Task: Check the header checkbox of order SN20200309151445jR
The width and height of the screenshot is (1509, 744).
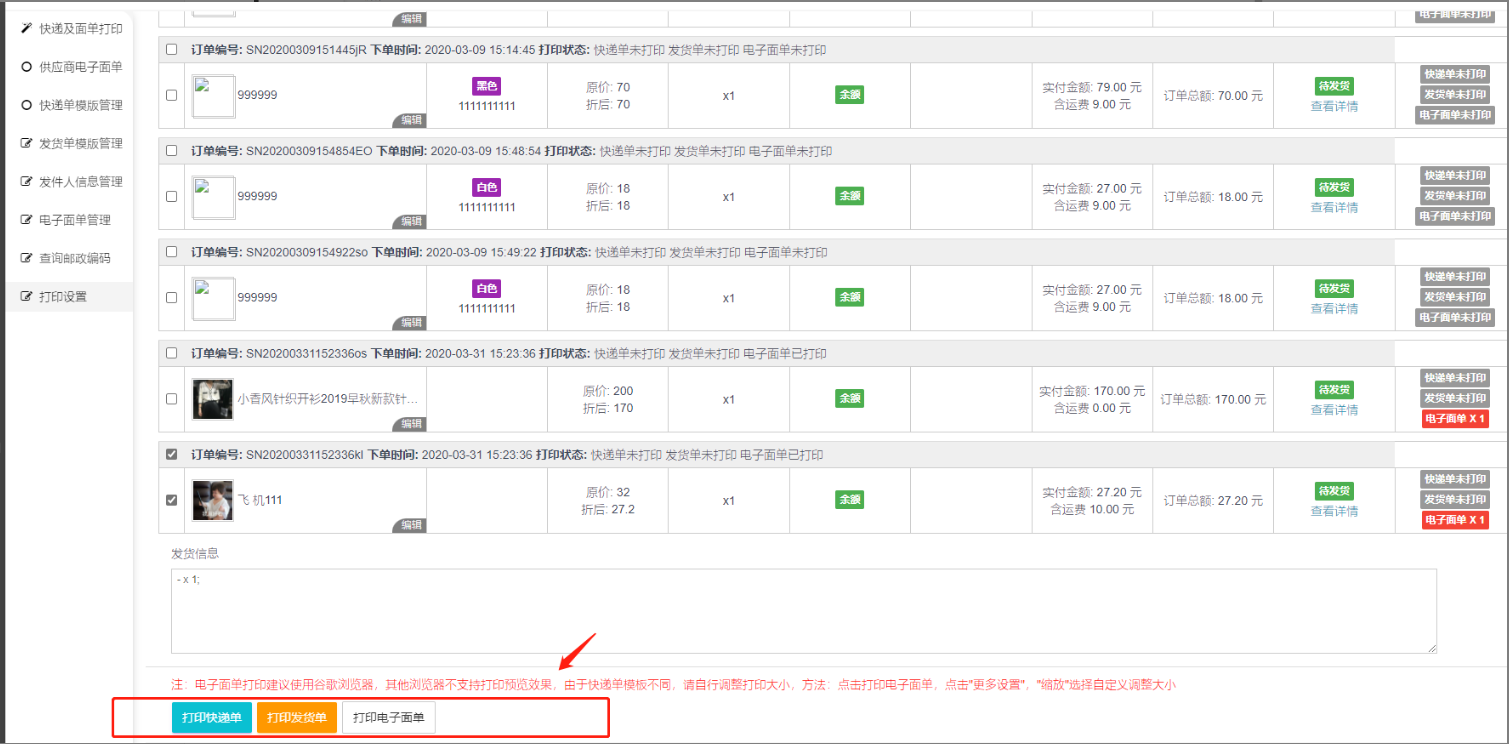Action: pos(172,50)
